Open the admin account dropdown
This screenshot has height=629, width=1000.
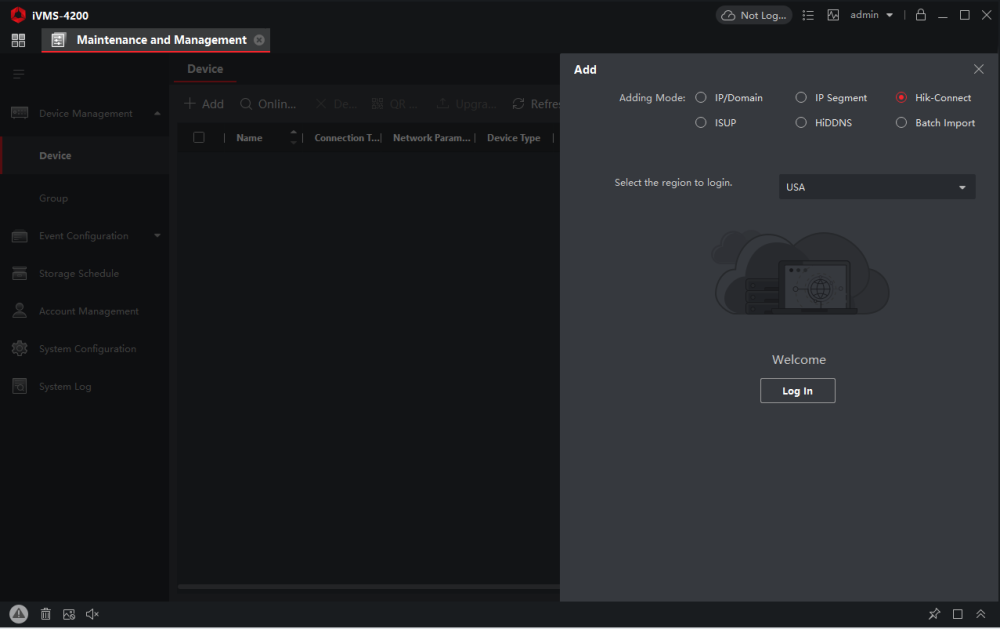868,14
